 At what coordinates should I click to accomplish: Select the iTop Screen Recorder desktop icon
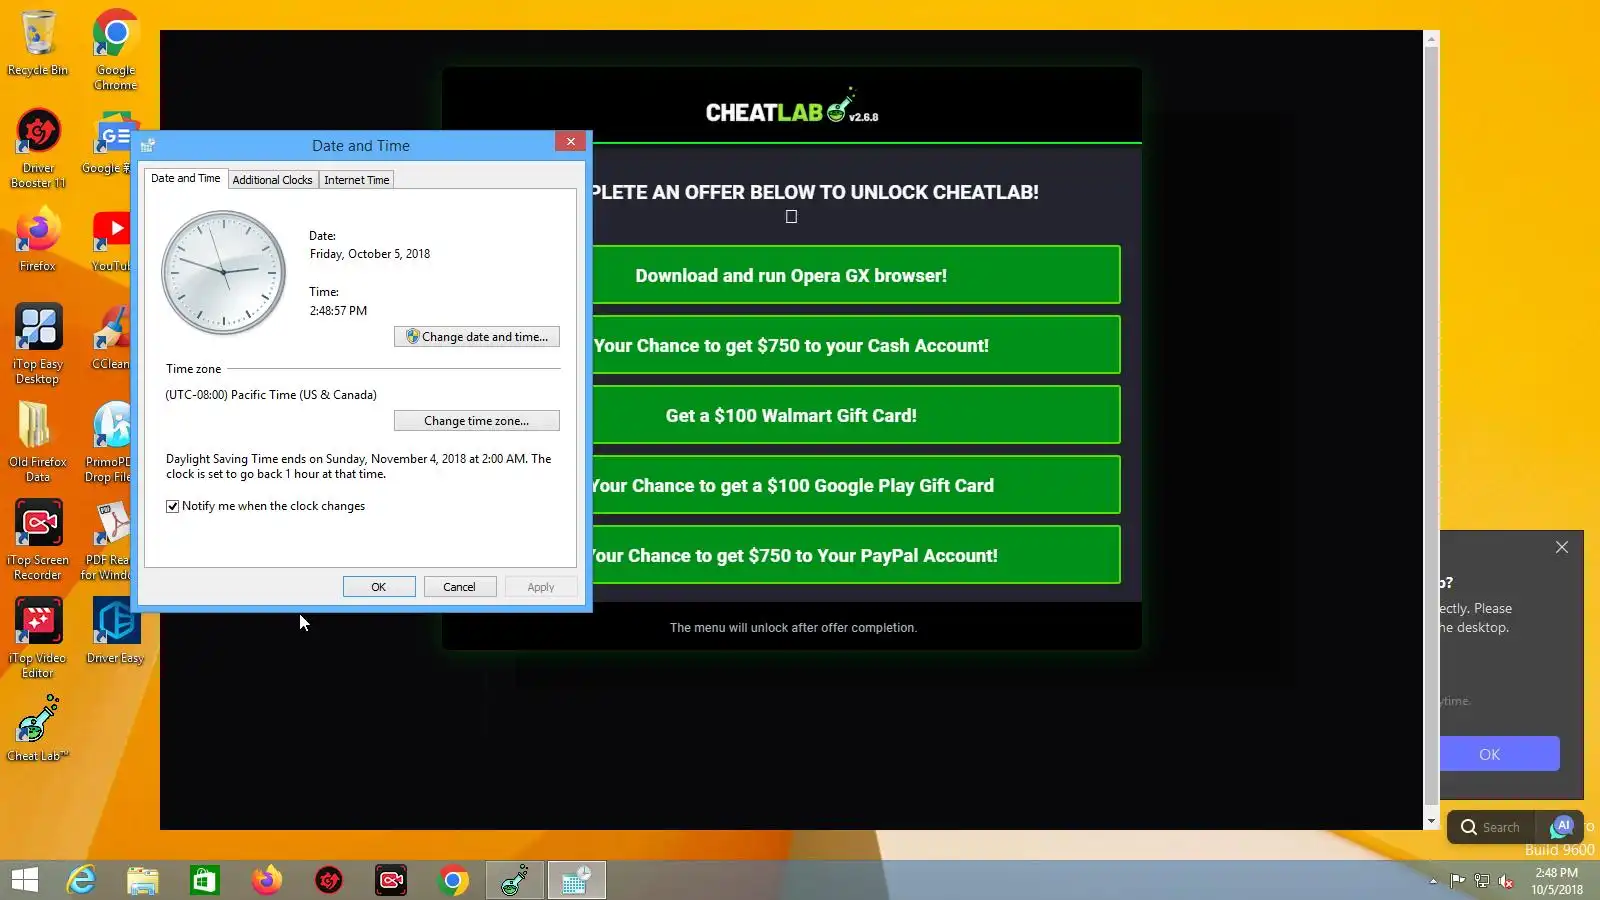[38, 539]
